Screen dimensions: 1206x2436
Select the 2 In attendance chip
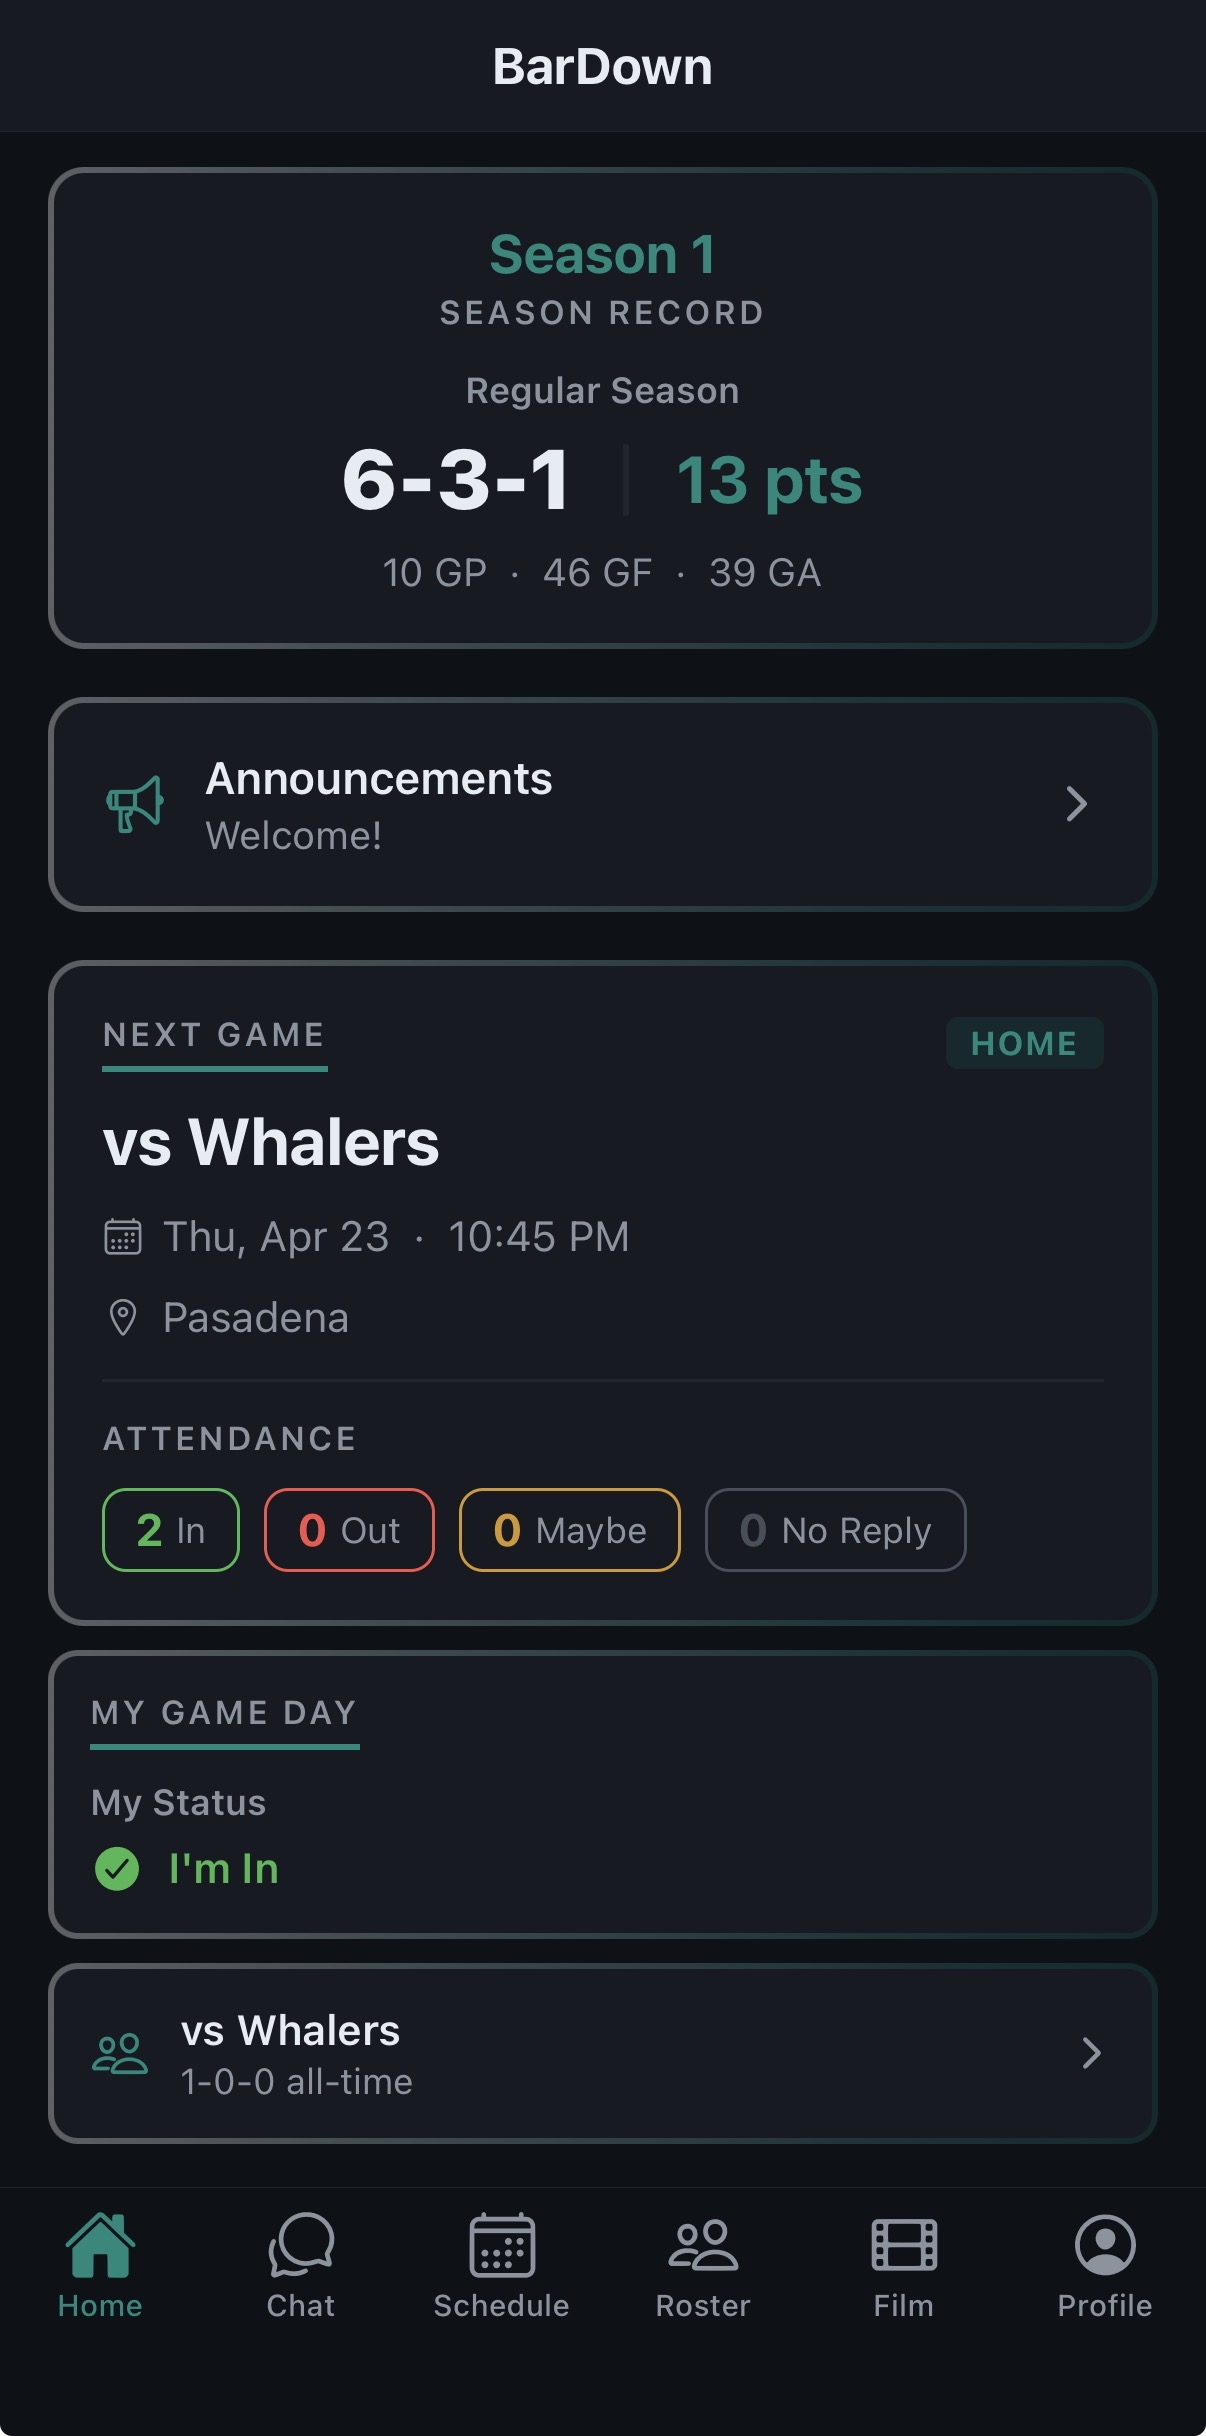(x=171, y=1530)
